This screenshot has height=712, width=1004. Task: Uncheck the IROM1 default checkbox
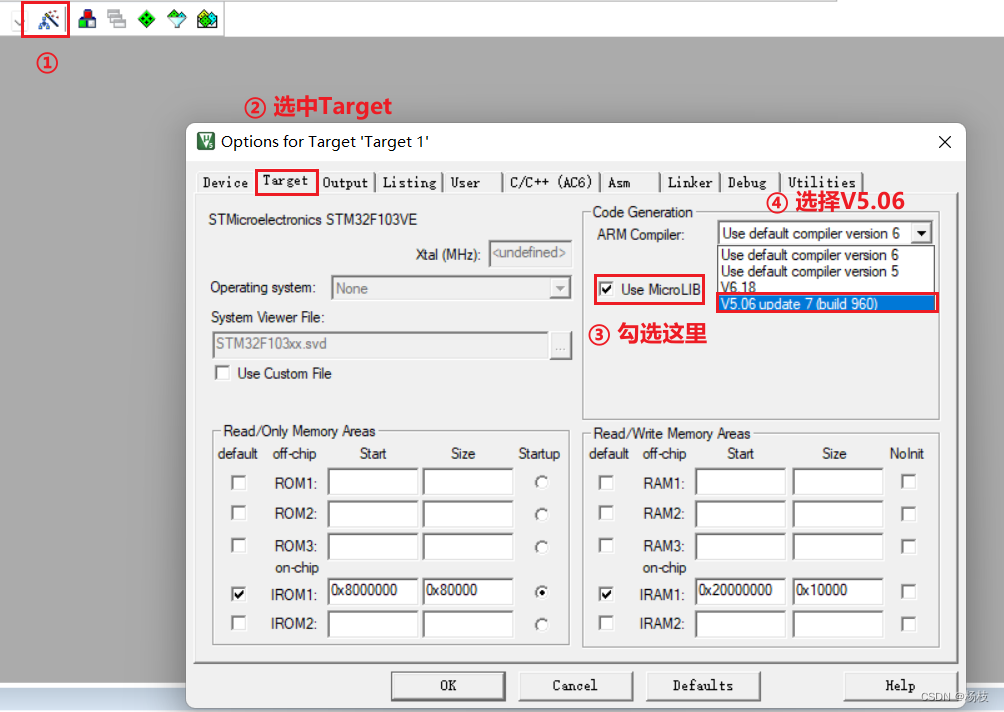239,594
